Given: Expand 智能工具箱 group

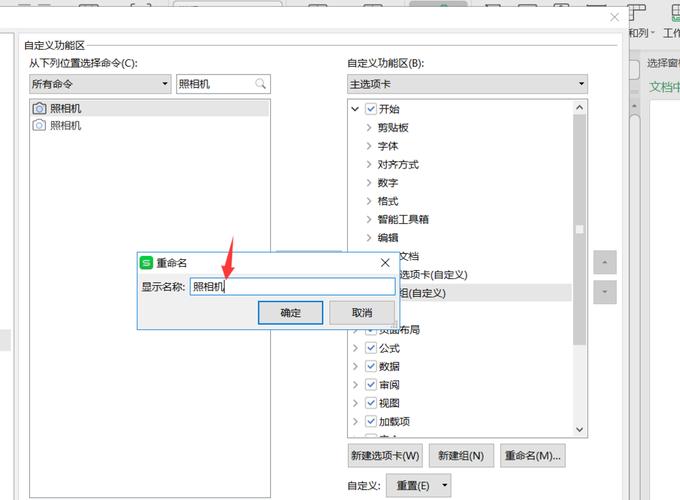Looking at the screenshot, I should pos(369,219).
